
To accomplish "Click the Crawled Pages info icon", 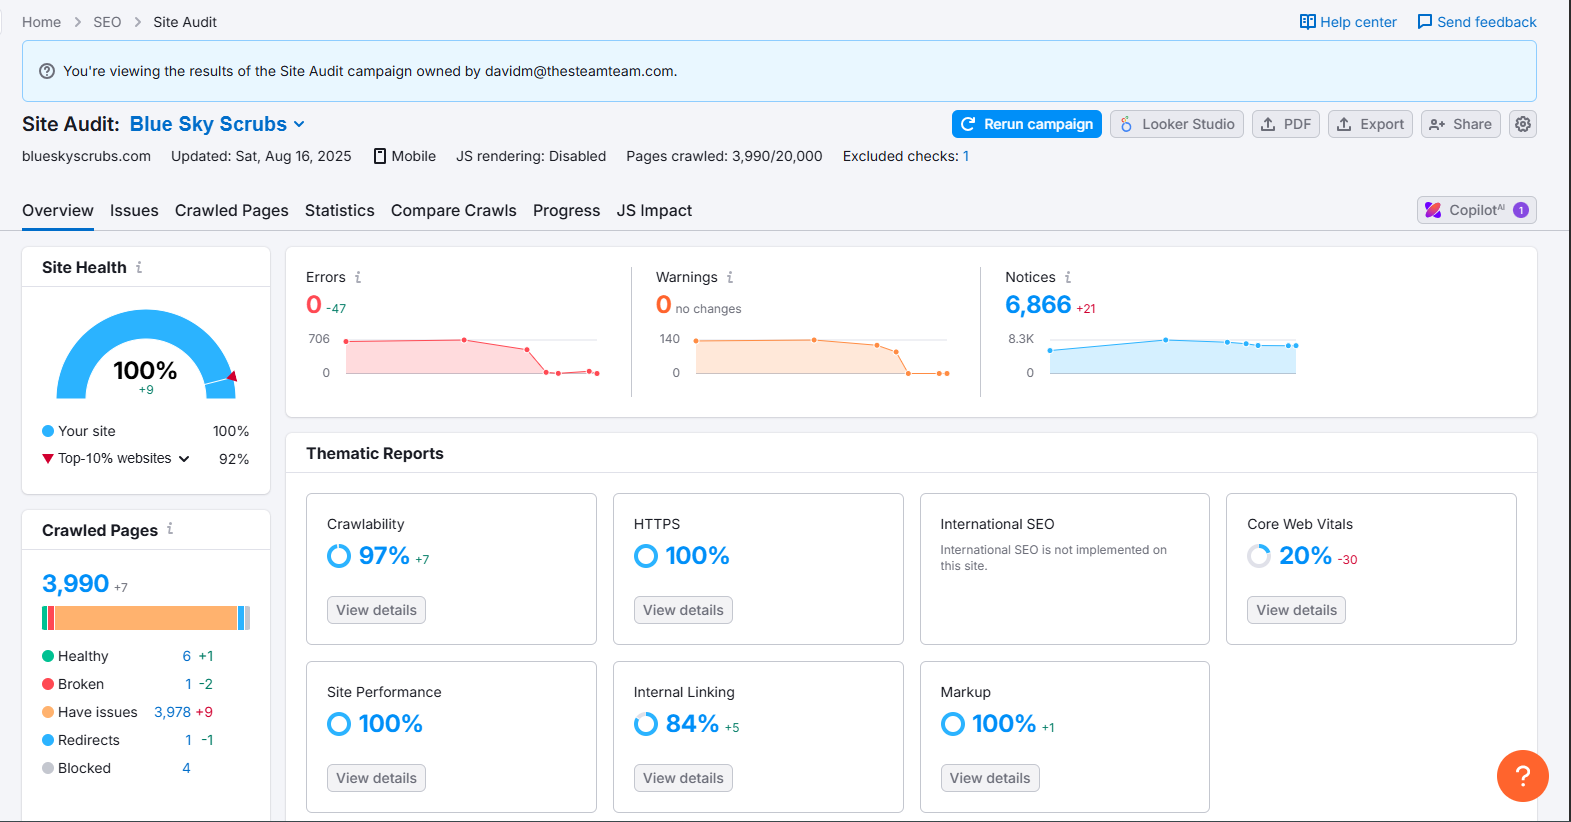I will pyautogui.click(x=170, y=529).
